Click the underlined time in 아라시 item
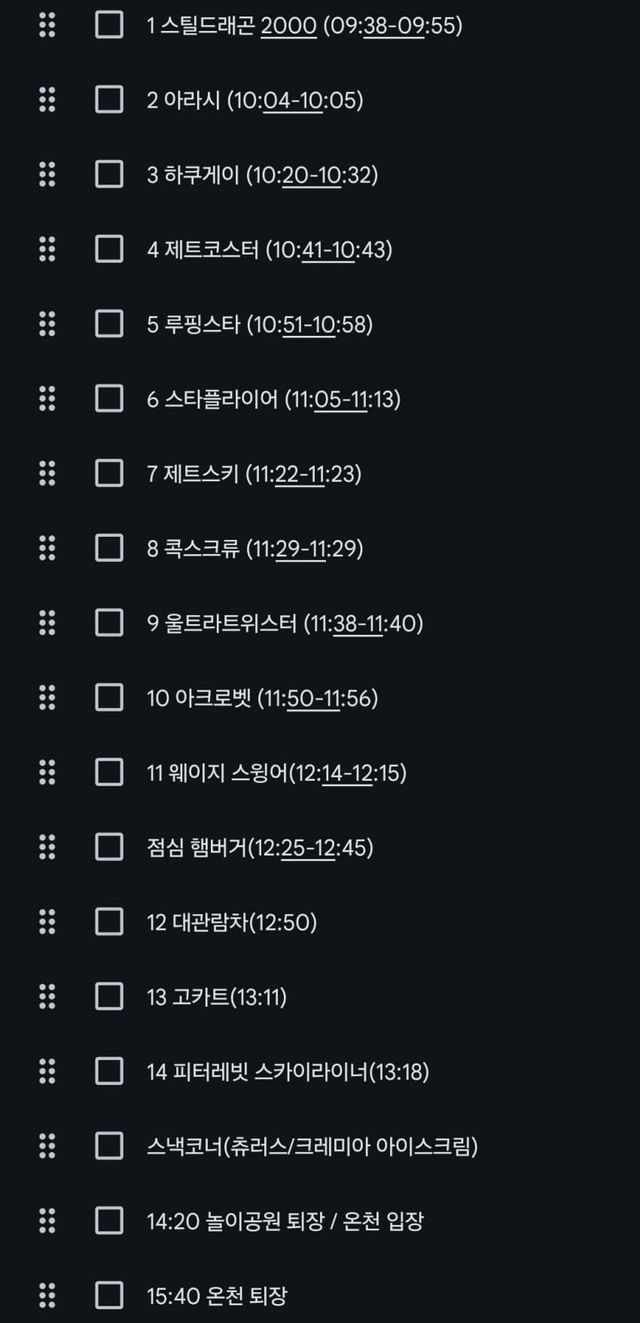Screen dimensions: 640x1323 click(x=293, y=101)
